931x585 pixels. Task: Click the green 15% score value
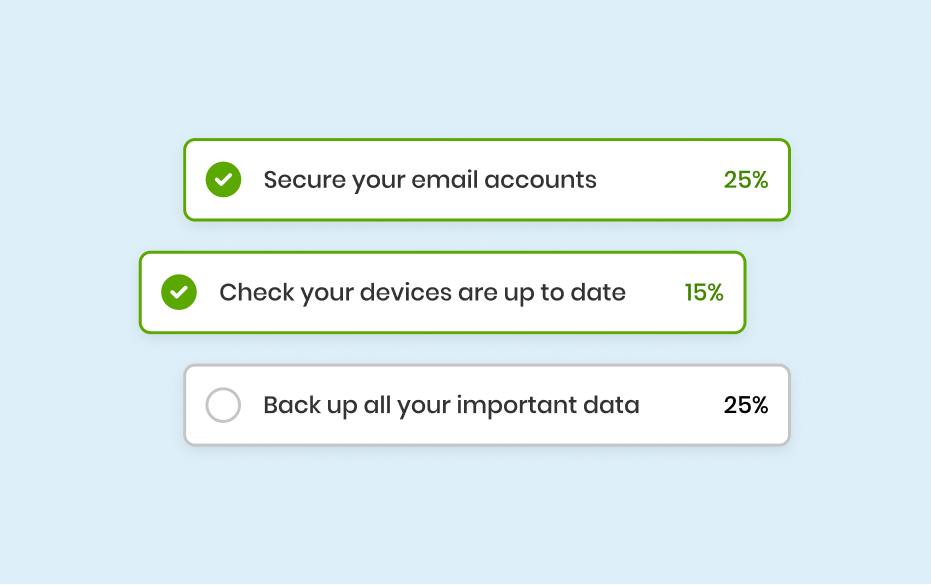(x=704, y=292)
